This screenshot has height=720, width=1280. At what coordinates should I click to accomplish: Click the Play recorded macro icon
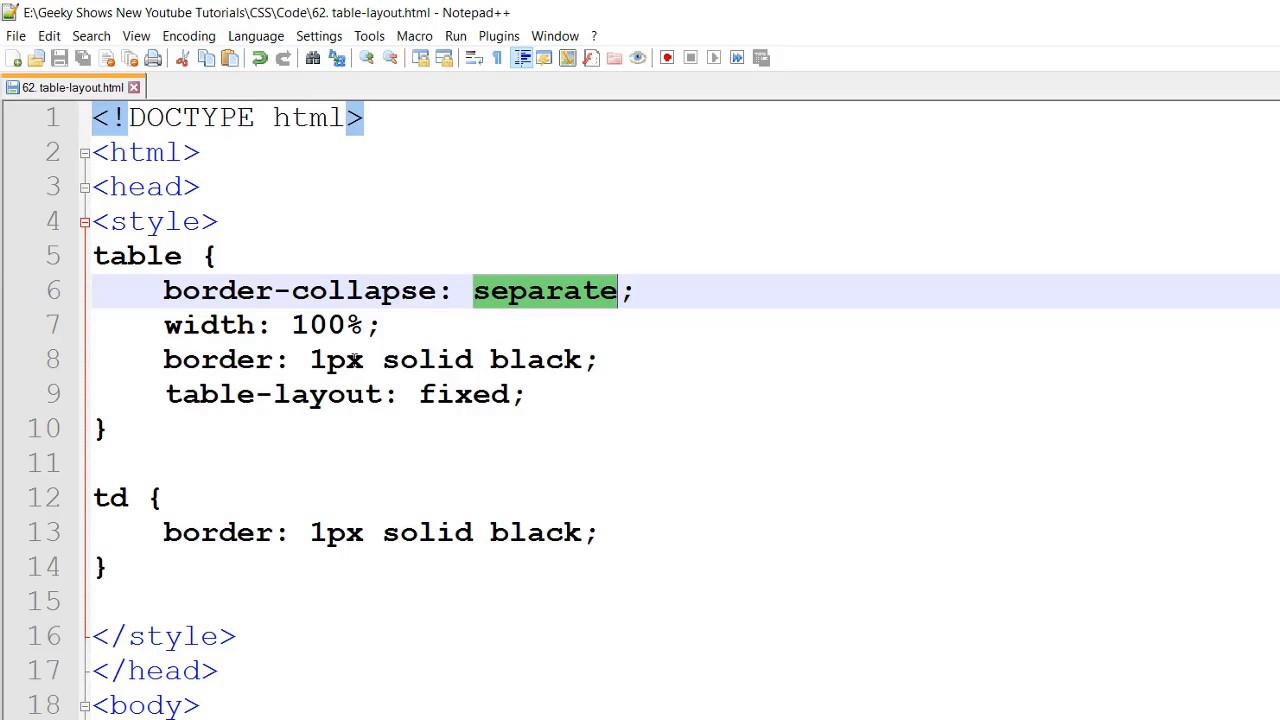[x=714, y=58]
